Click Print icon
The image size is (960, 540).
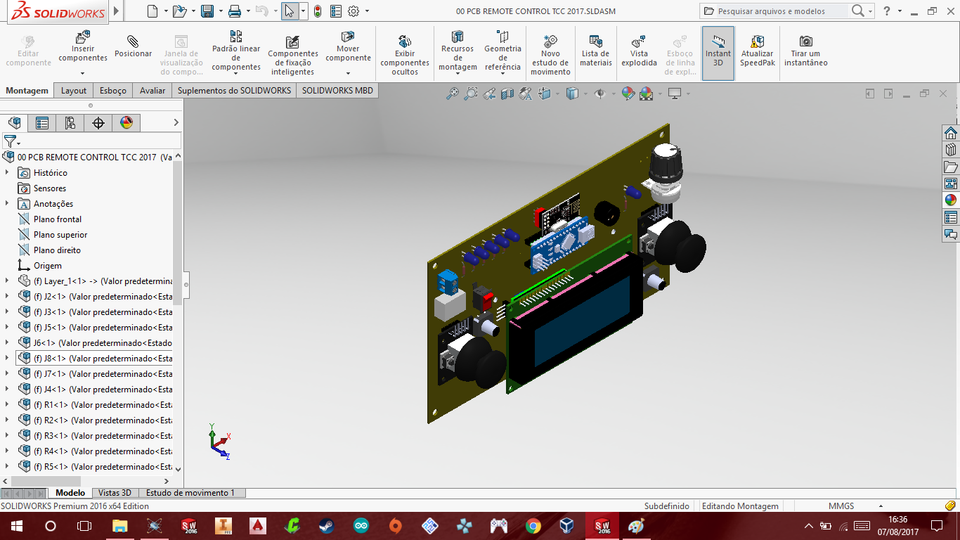[234, 11]
